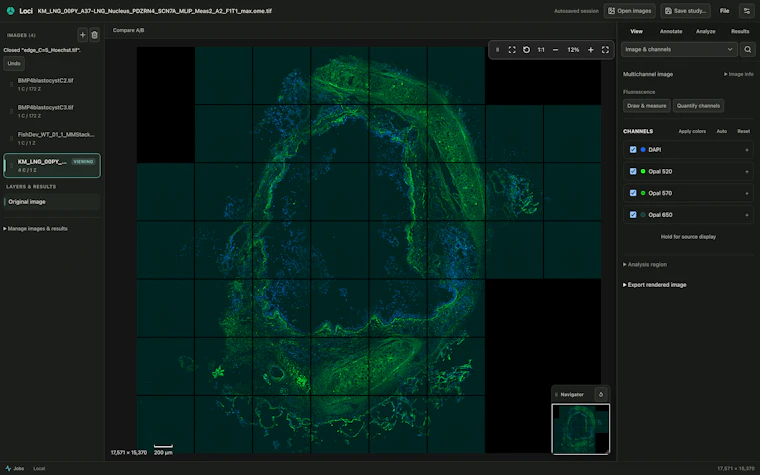The image size is (760, 475).
Task: Disable the Opal 650 channel checkbox
Action: tap(633, 214)
